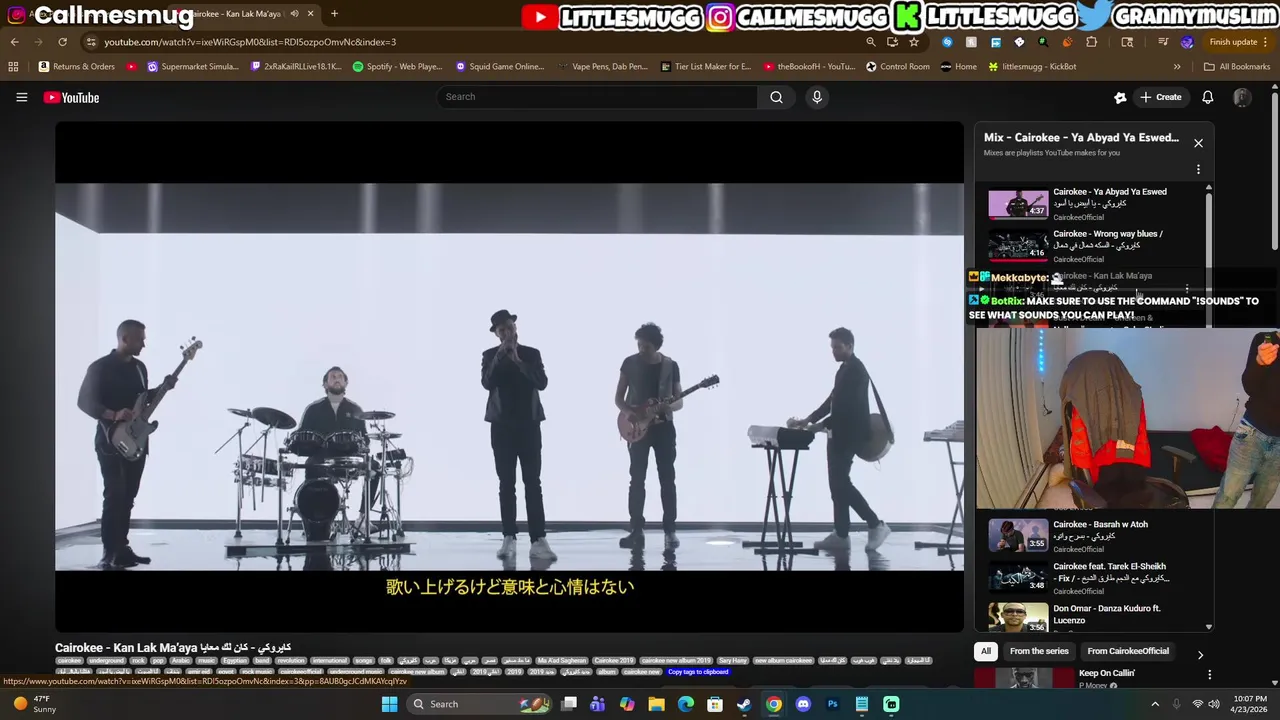Image resolution: width=1280 pixels, height=720 pixels.
Task: Open Microsoft Edge from the taskbar
Action: pyautogui.click(x=685, y=704)
